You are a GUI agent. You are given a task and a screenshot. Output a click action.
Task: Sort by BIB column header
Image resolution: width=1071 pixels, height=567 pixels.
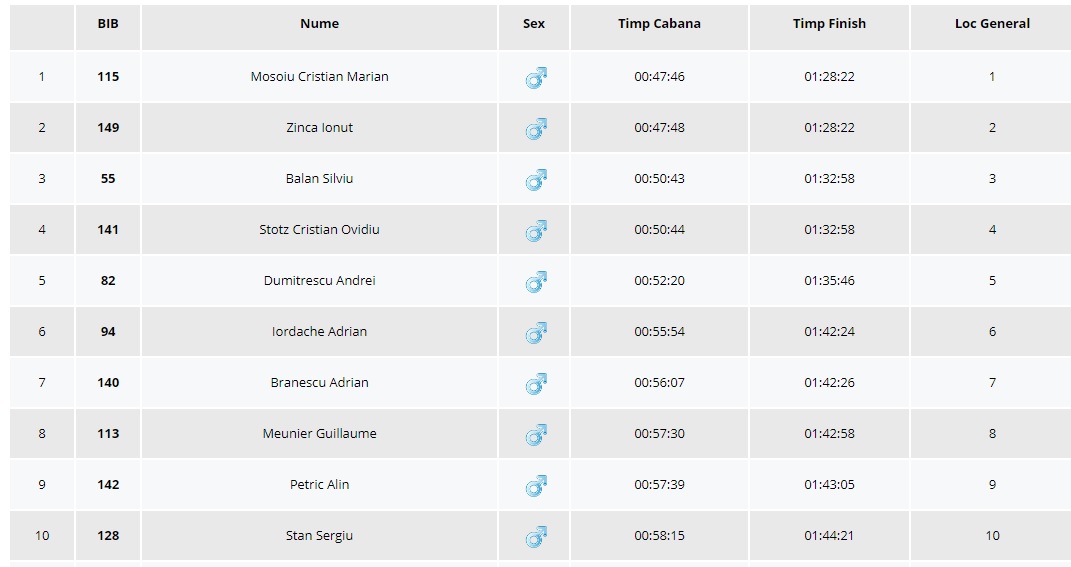click(x=108, y=24)
